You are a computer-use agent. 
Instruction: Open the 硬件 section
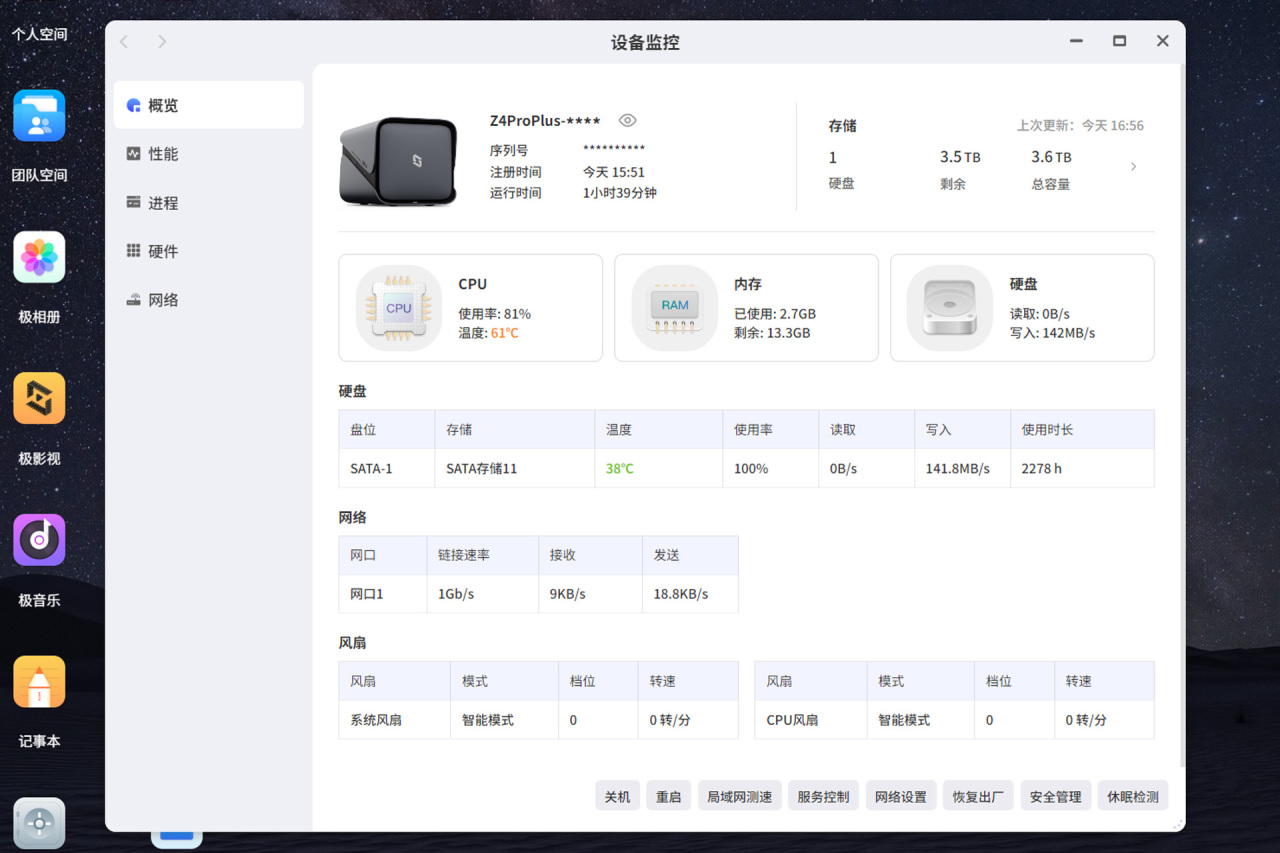208,251
